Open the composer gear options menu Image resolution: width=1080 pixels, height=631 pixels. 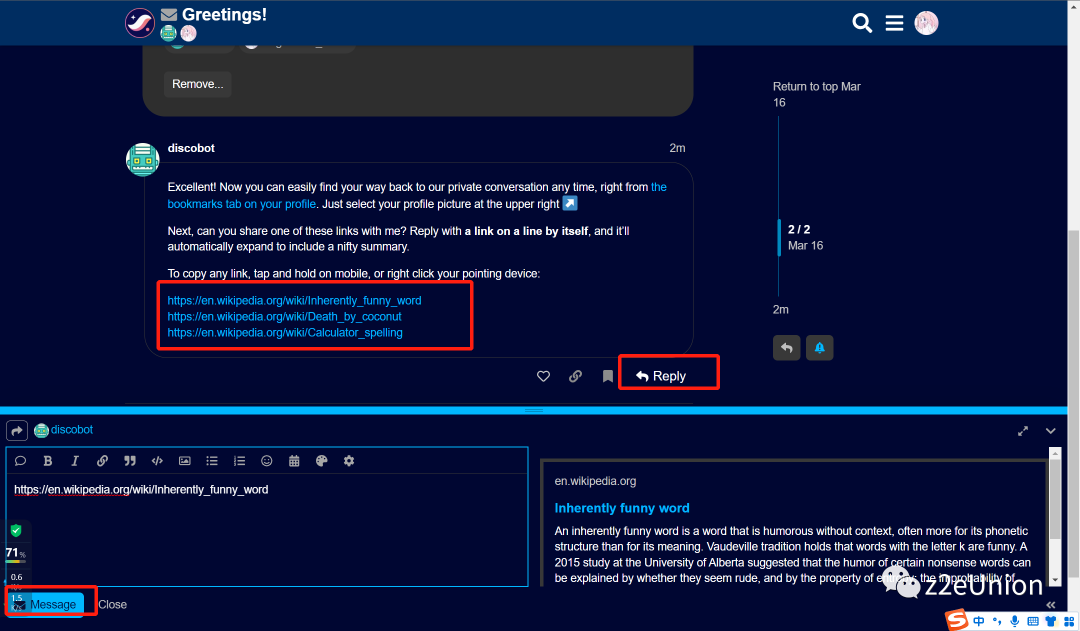pyautogui.click(x=349, y=461)
